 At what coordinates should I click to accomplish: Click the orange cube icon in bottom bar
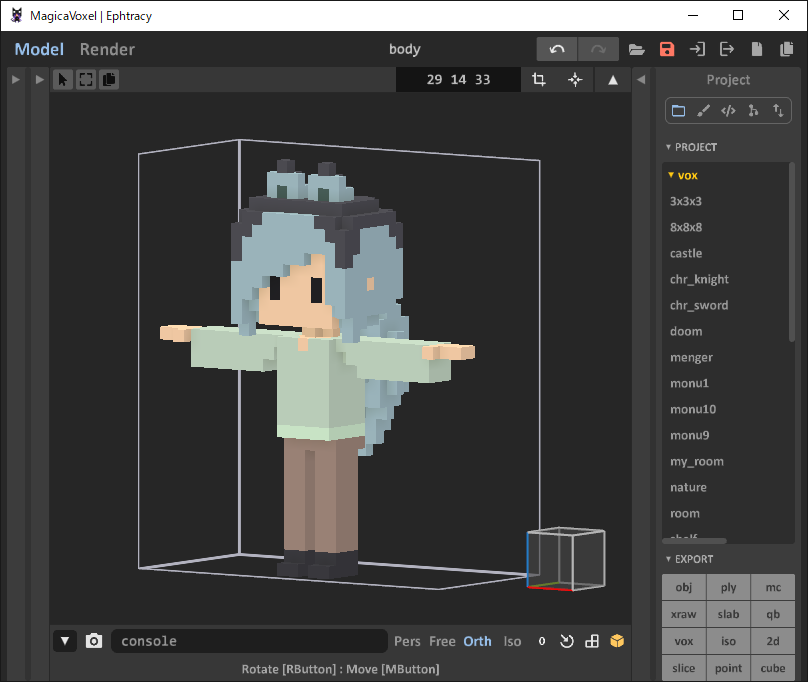pyautogui.click(x=617, y=641)
